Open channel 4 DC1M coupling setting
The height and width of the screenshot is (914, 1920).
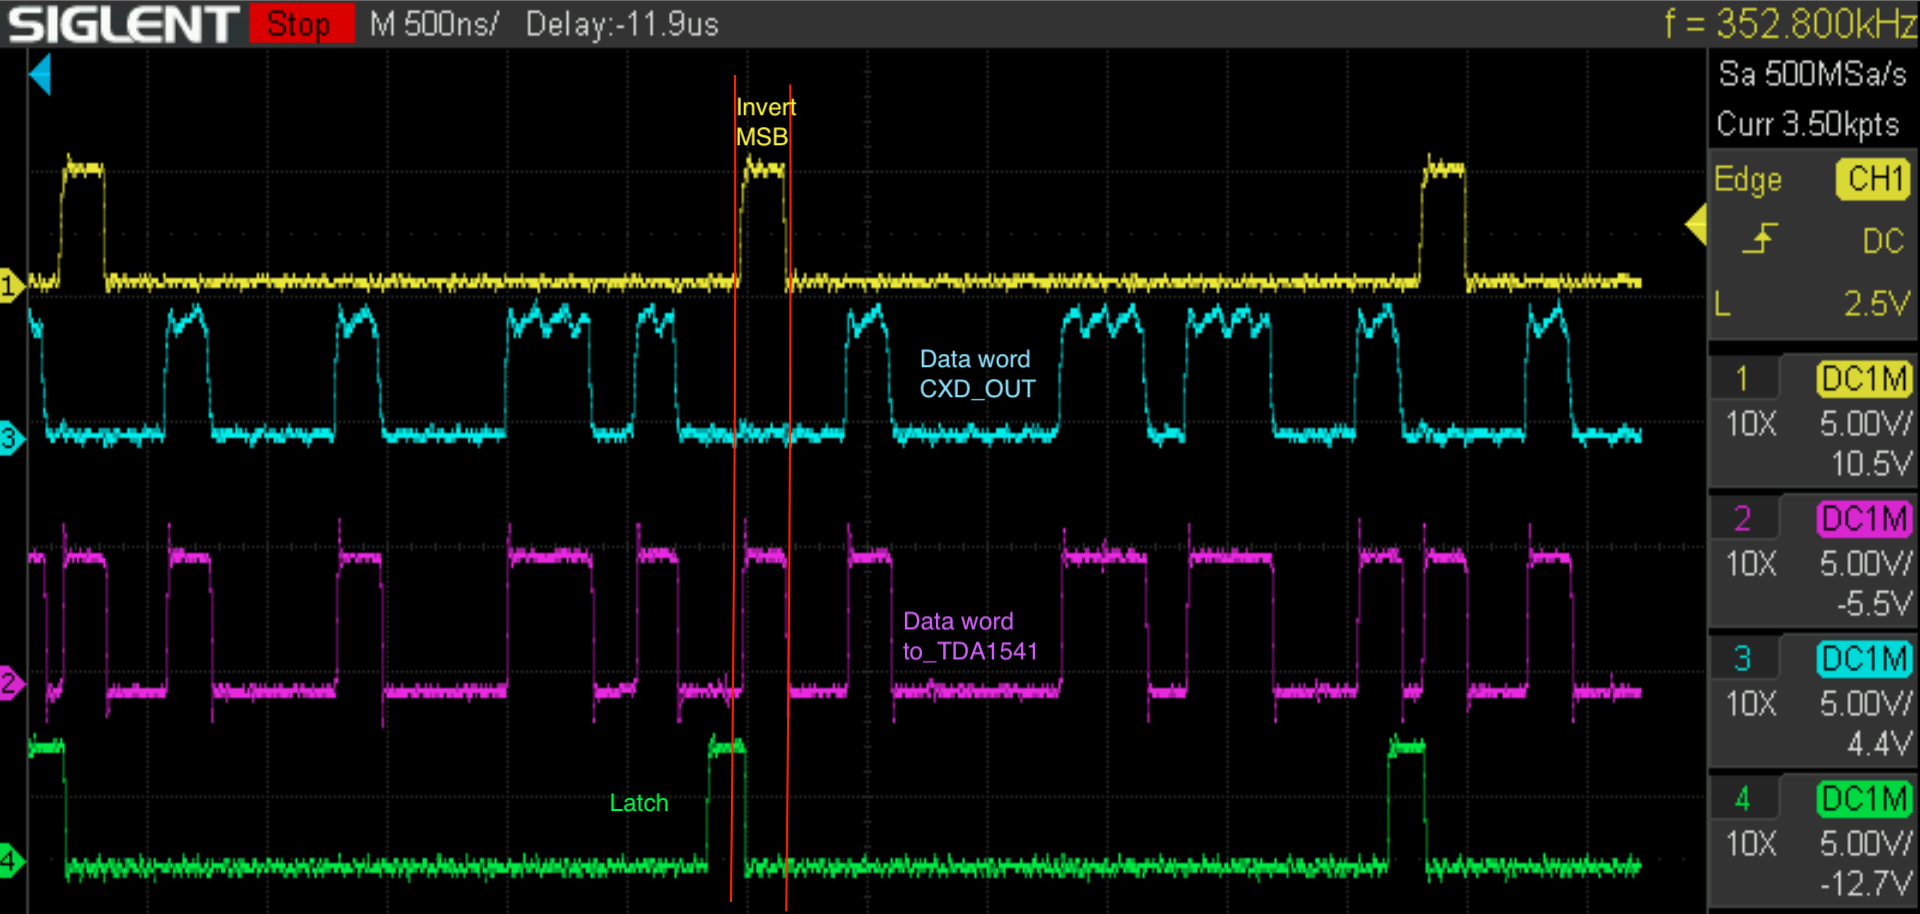coord(1864,799)
